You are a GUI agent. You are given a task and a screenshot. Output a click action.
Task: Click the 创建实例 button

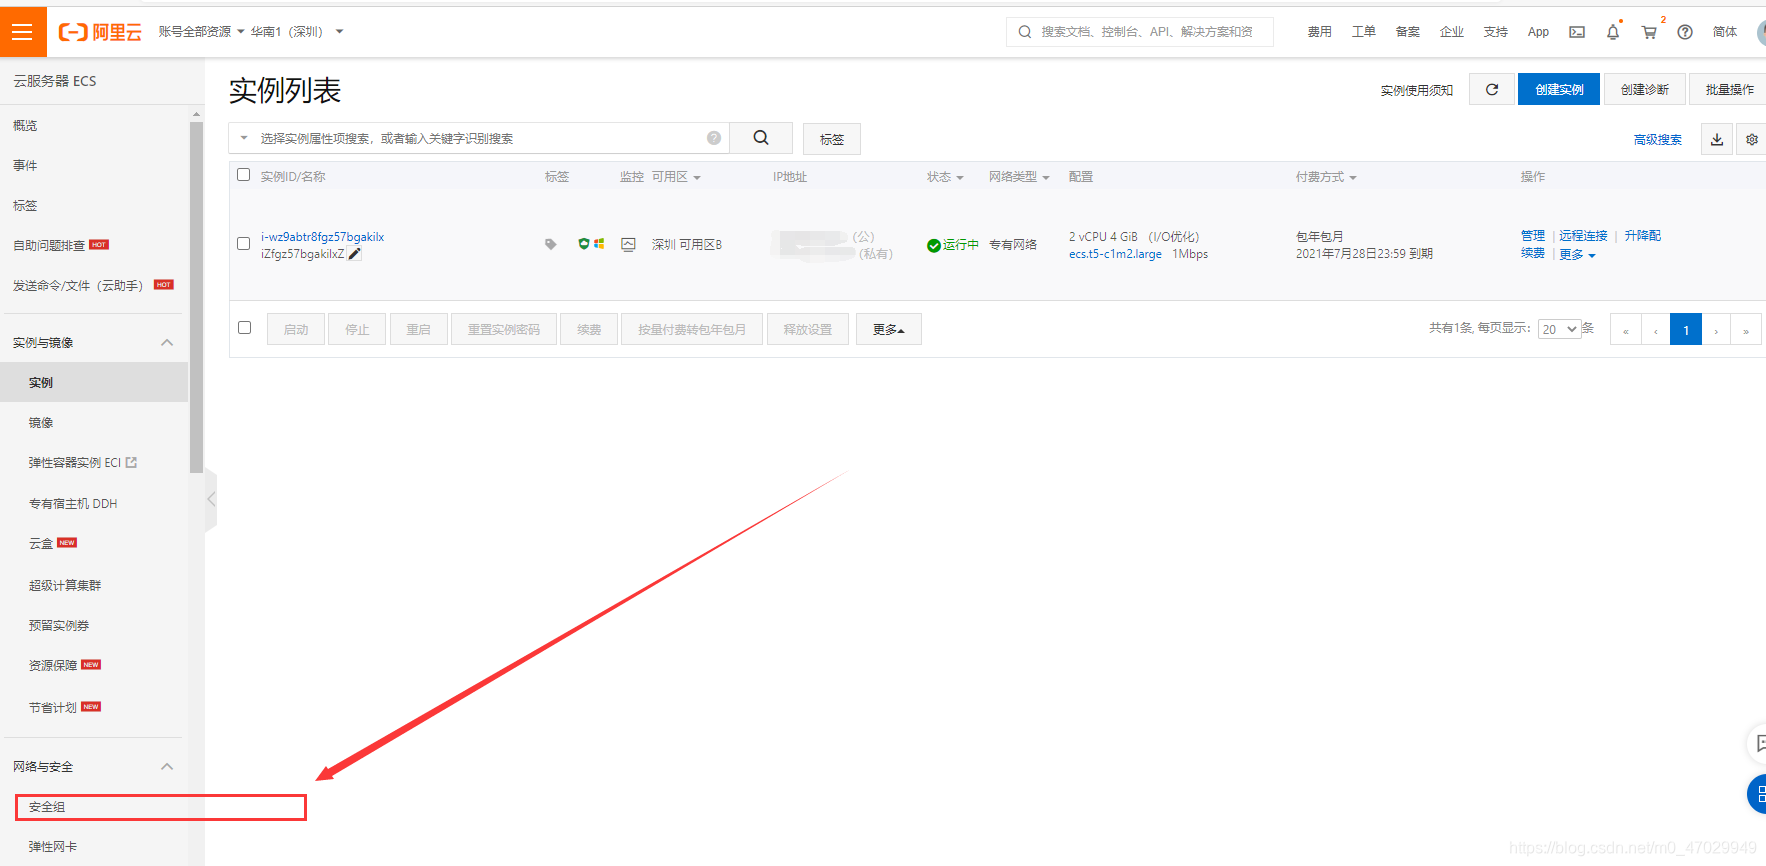(1559, 89)
